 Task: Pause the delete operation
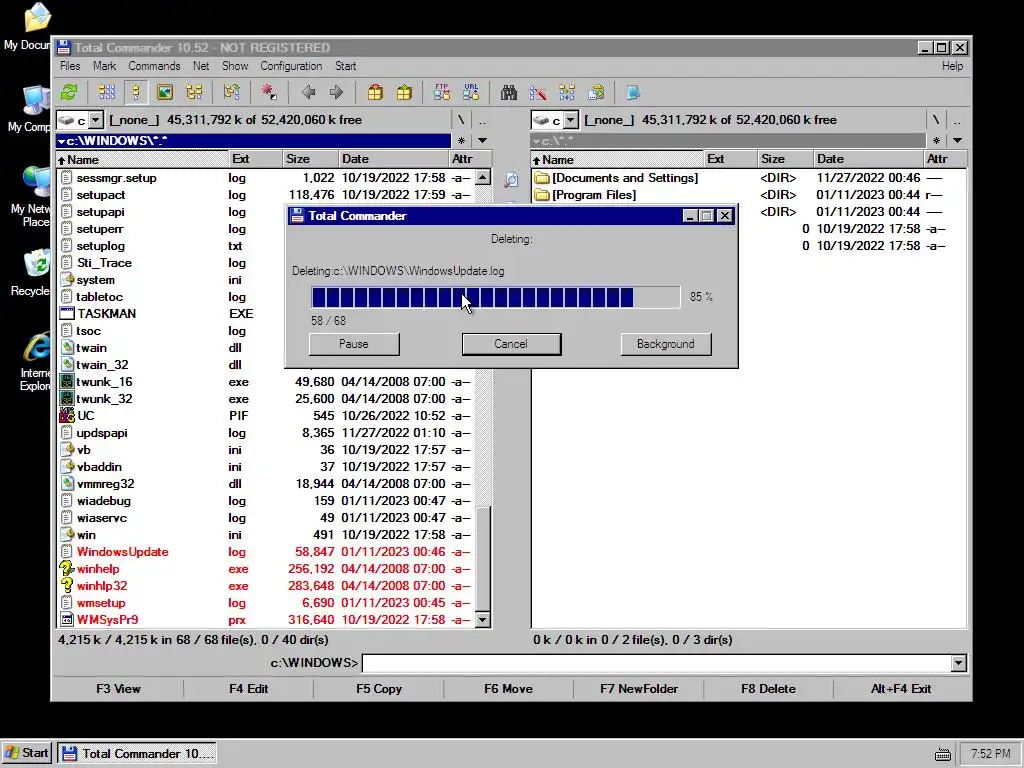[354, 344]
